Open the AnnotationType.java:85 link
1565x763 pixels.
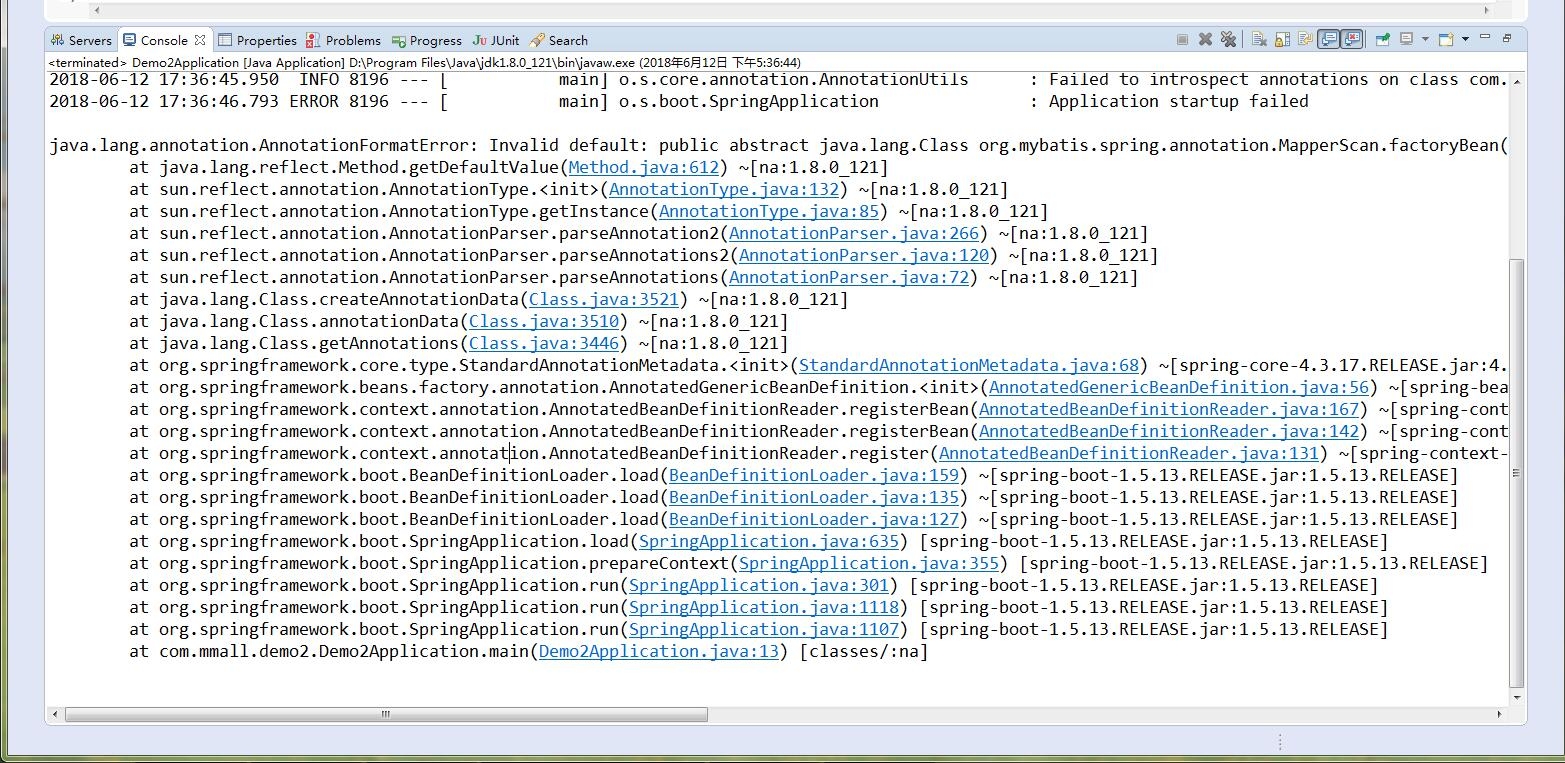(x=769, y=211)
